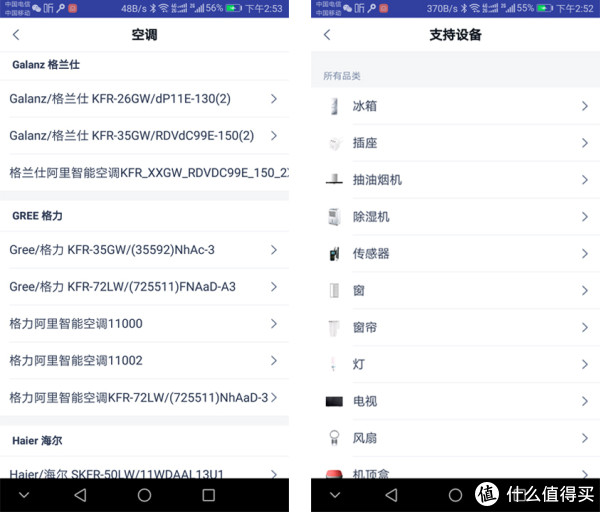This screenshot has width=600, height=512.
Task: Select 格兰仕阿里智能空调KFR_XXGW_RDVDC99E_150_2 entry
Action: point(144,173)
